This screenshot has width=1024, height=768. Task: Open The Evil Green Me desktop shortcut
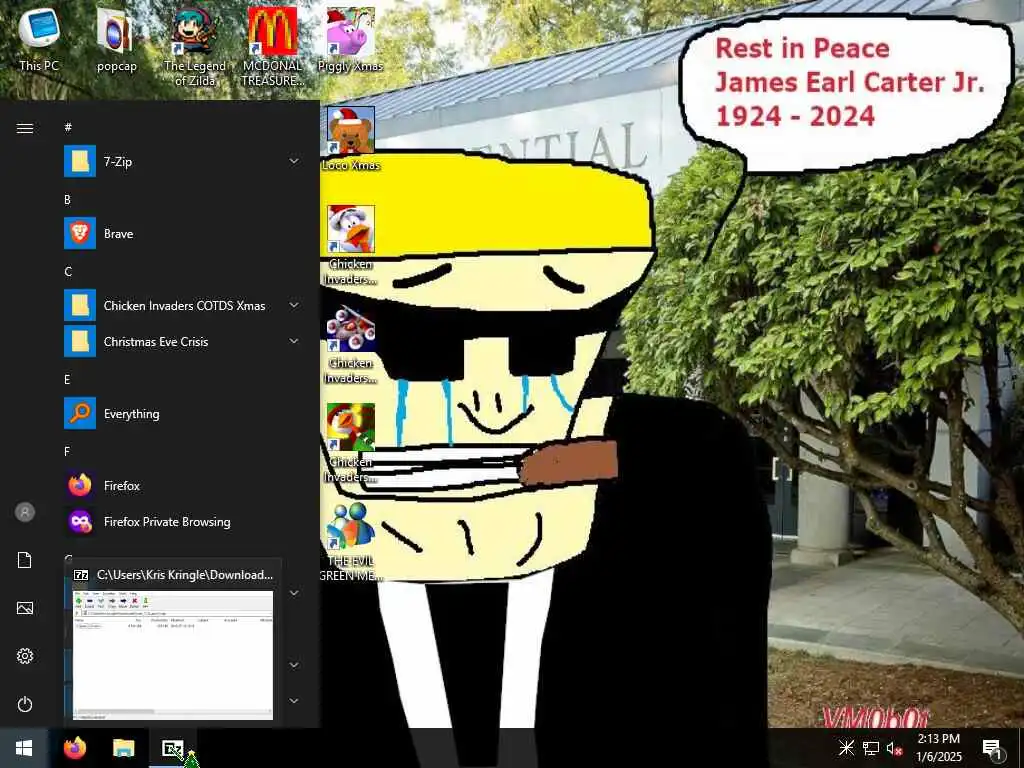[x=351, y=542]
